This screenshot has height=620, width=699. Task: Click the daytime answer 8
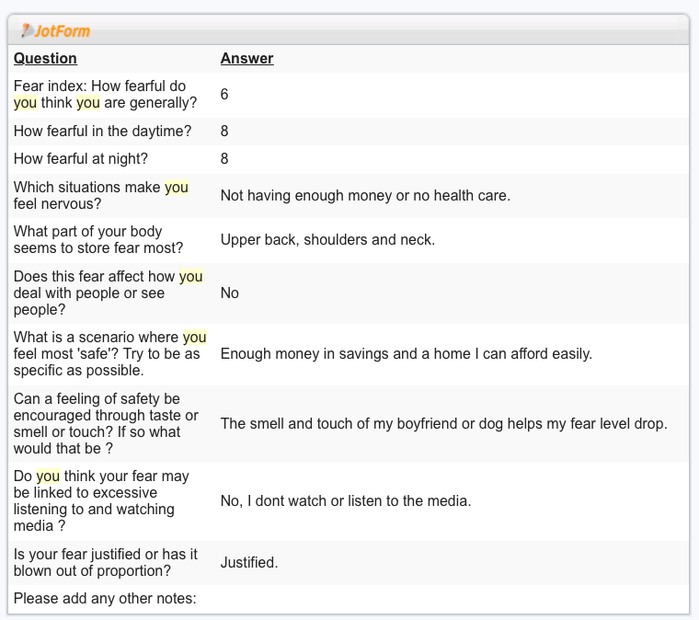[x=224, y=131]
